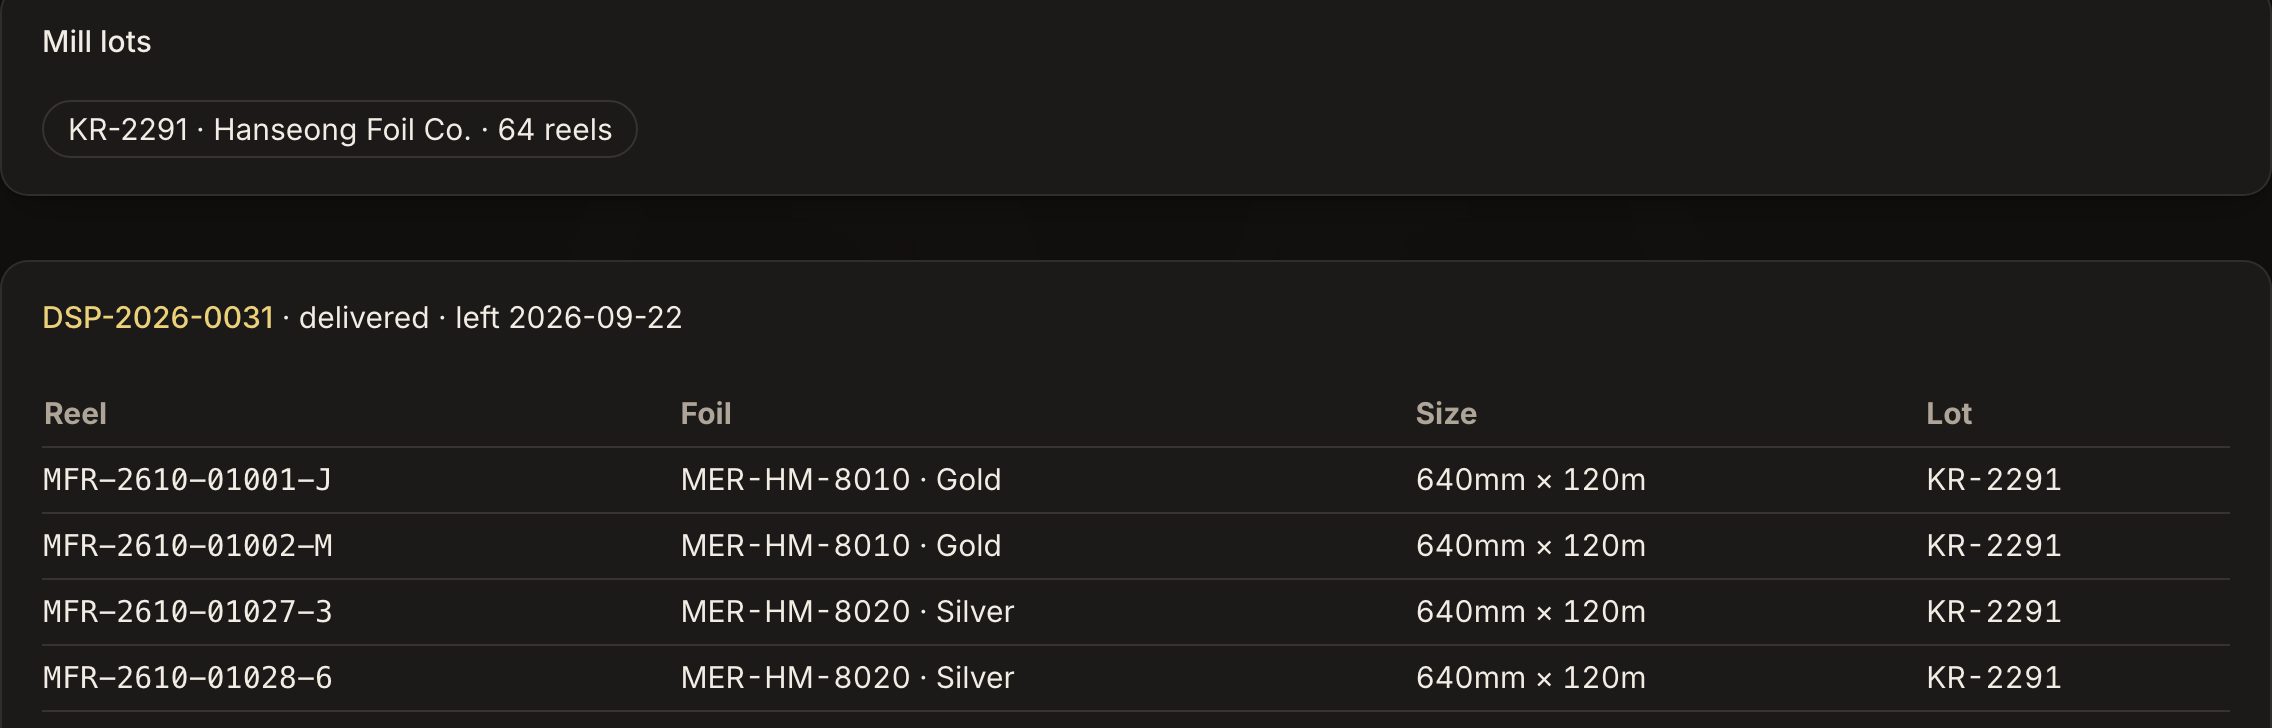Image resolution: width=2272 pixels, height=728 pixels.
Task: Click the delivered status text
Action: (364, 318)
